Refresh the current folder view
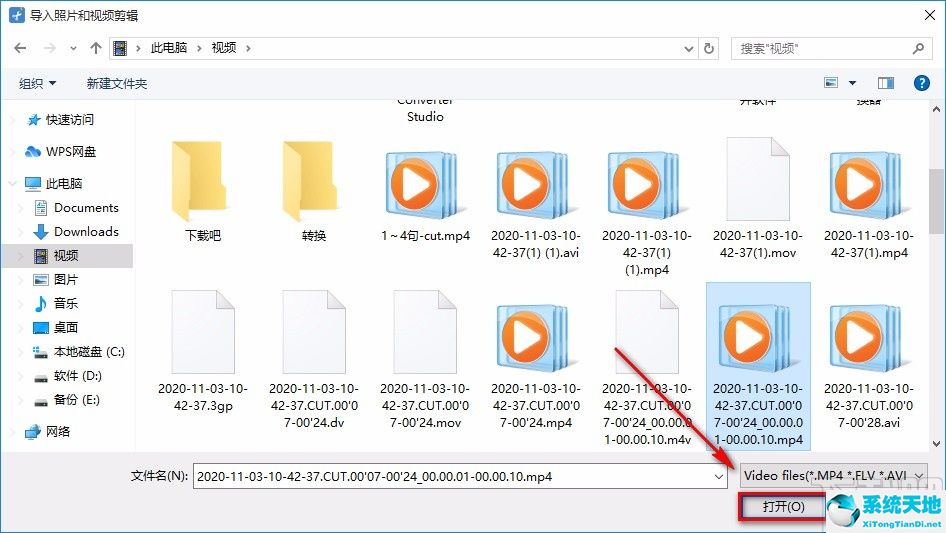 [x=710, y=48]
